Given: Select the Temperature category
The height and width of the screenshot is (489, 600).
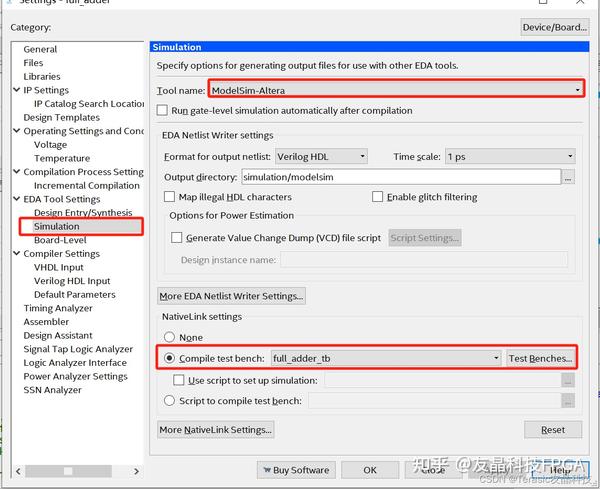Looking at the screenshot, I should tap(62, 158).
